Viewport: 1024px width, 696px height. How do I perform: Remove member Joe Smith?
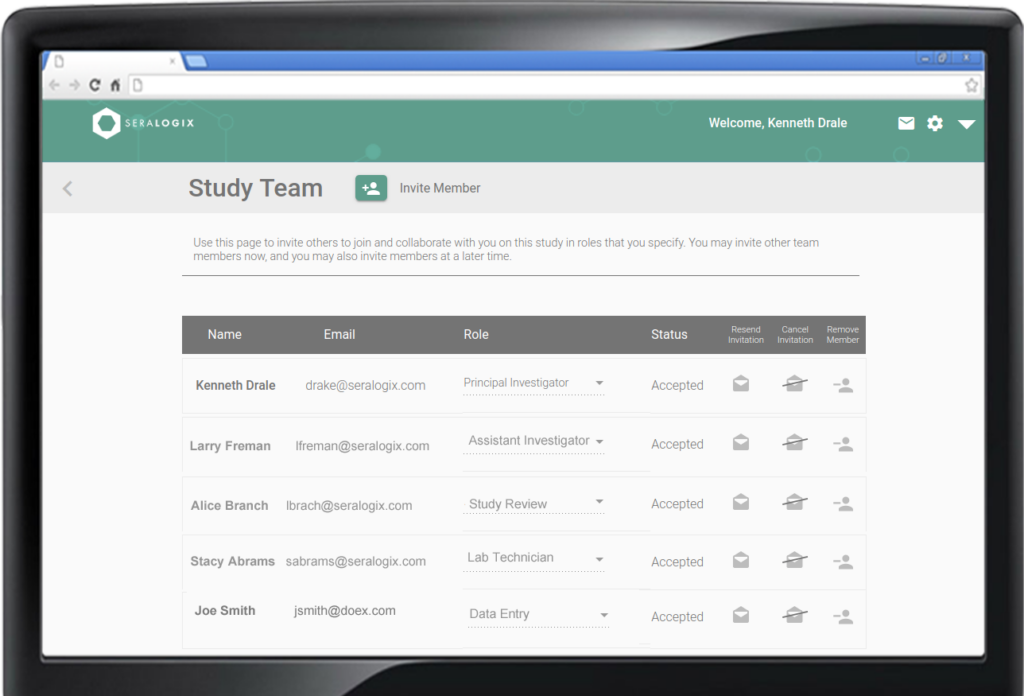pos(843,616)
